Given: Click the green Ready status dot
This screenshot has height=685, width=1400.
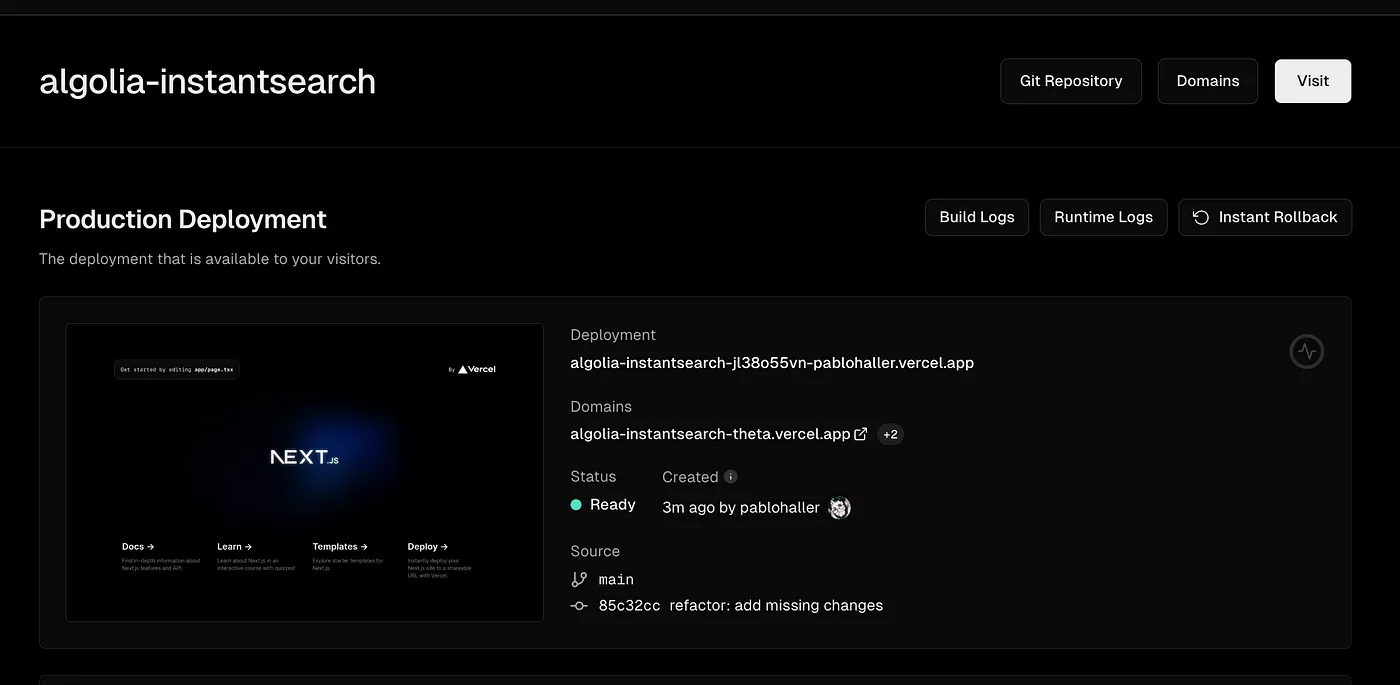Looking at the screenshot, I should tap(576, 505).
